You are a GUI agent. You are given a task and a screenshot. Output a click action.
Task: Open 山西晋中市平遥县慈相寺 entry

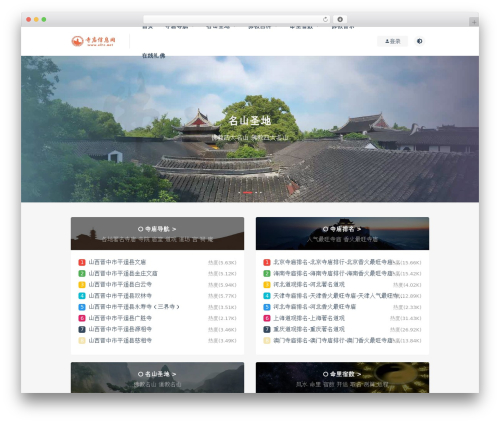pyautogui.click(x=120, y=340)
